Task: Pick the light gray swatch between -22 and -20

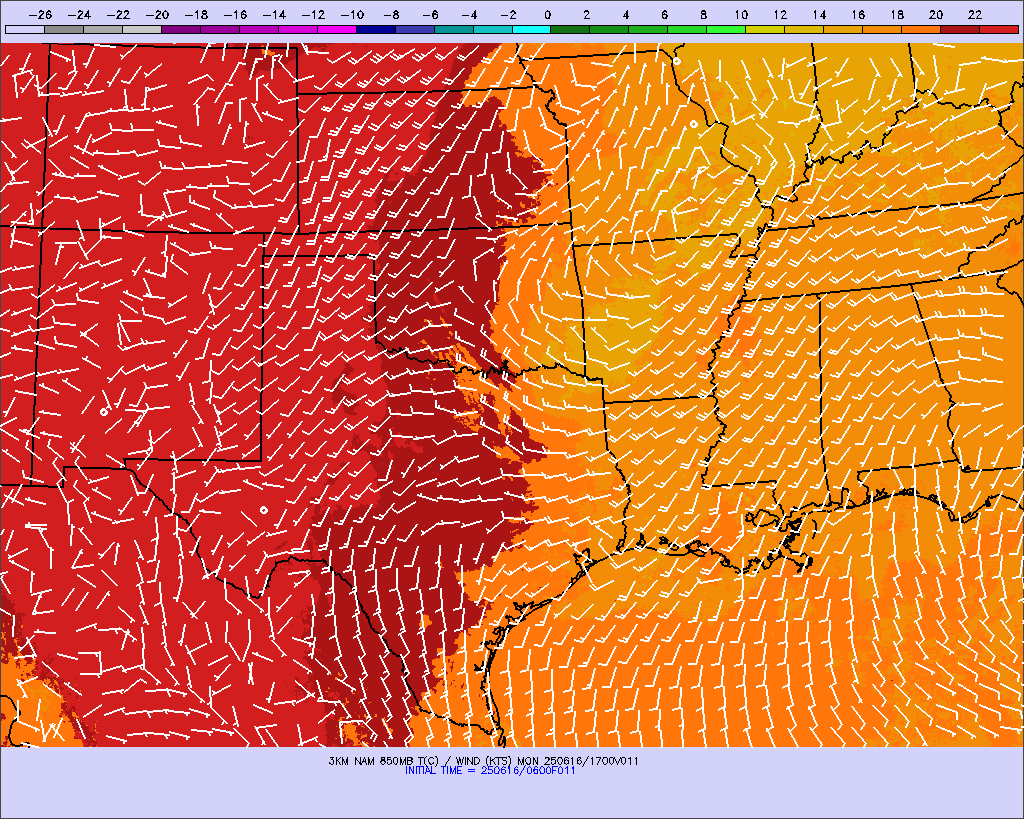Action: pos(142,29)
